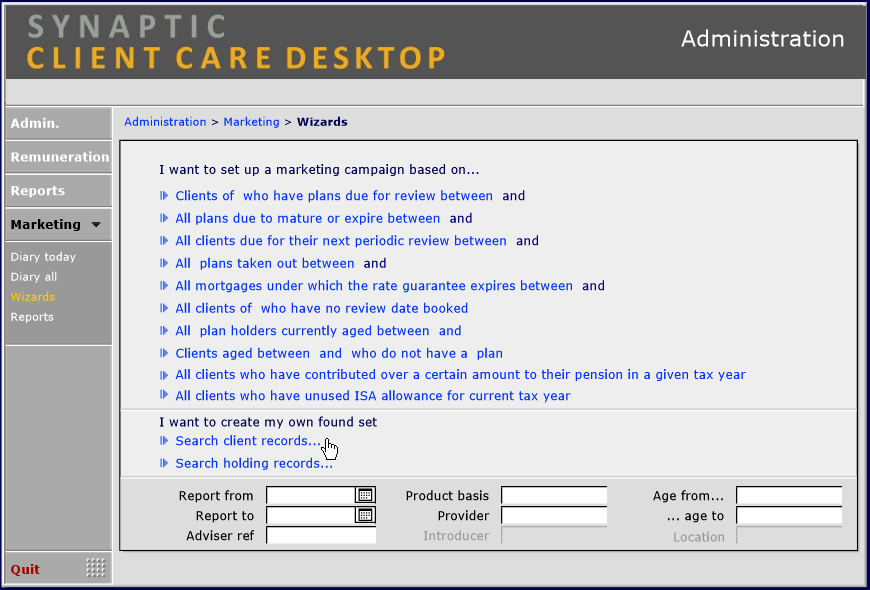
Task: Focus the Report from date field
Action: point(311,495)
